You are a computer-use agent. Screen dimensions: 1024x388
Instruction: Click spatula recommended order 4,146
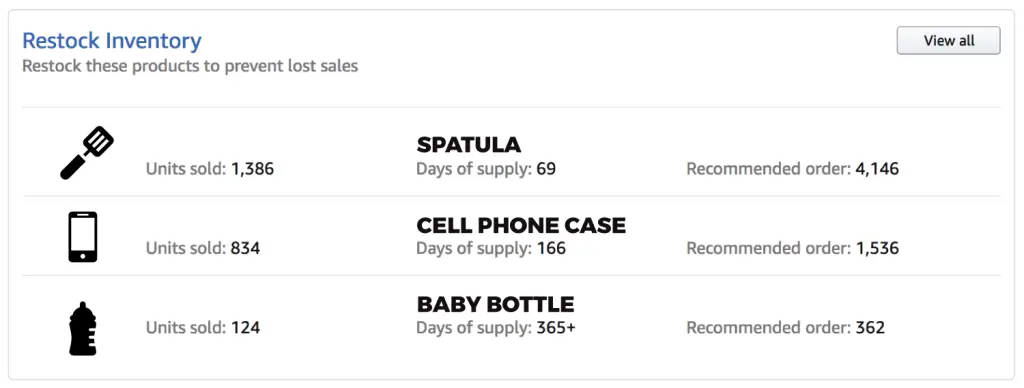(x=877, y=169)
